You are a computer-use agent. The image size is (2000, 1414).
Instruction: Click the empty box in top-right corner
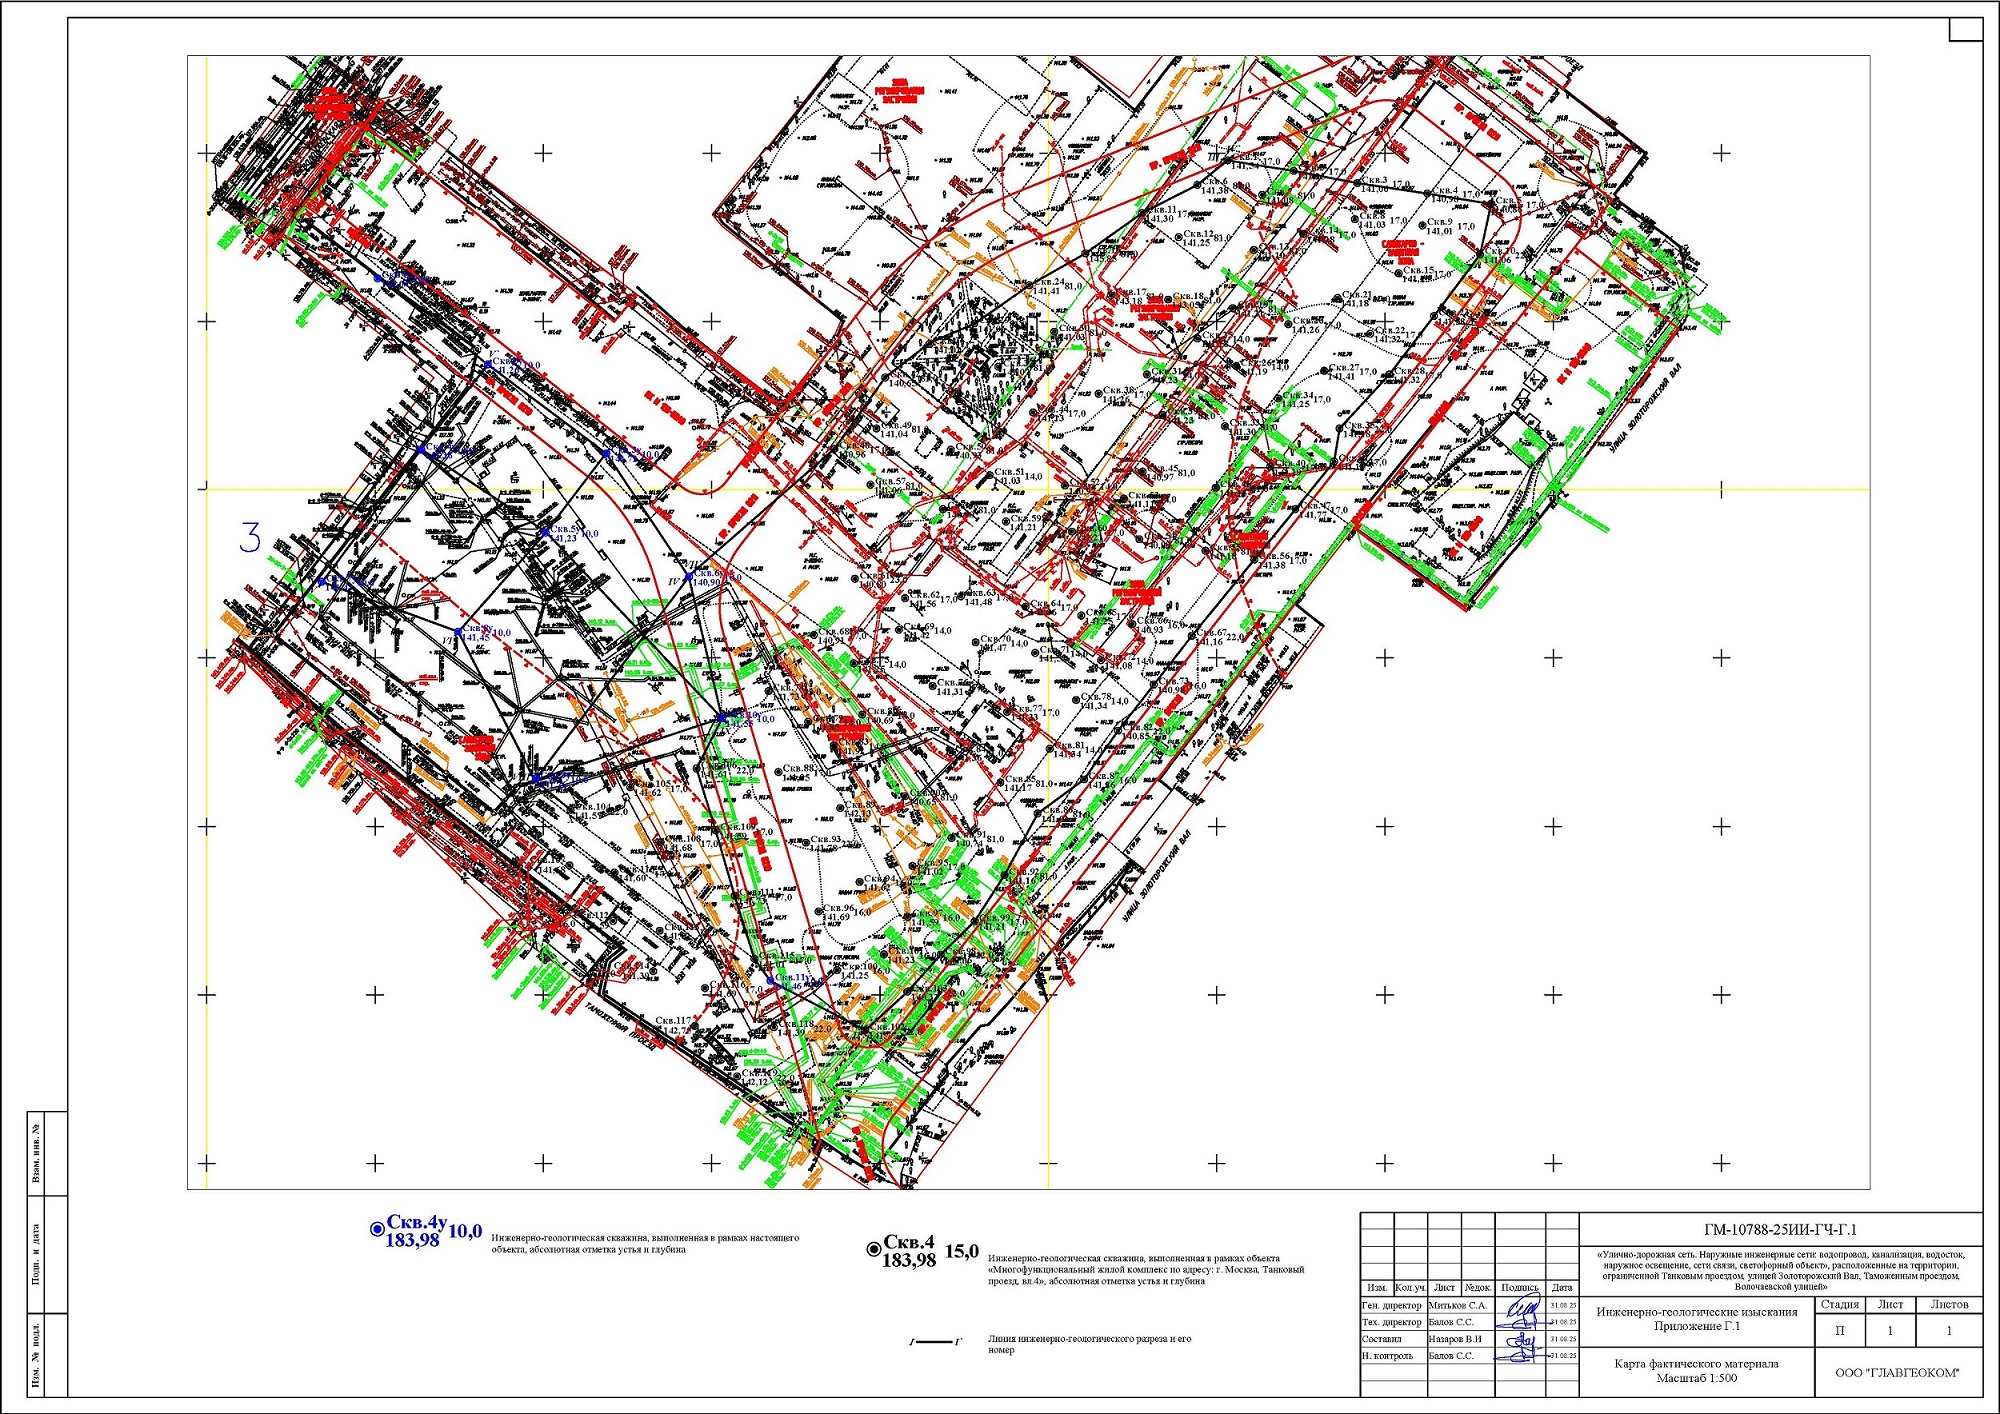pos(1966,28)
